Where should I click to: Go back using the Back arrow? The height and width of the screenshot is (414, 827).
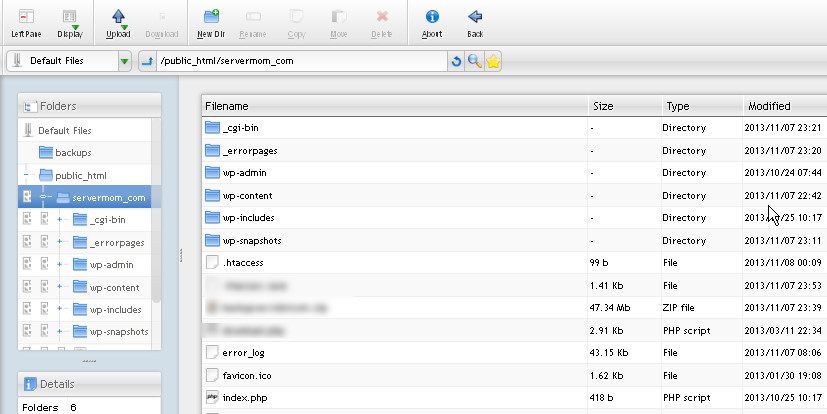point(475,22)
